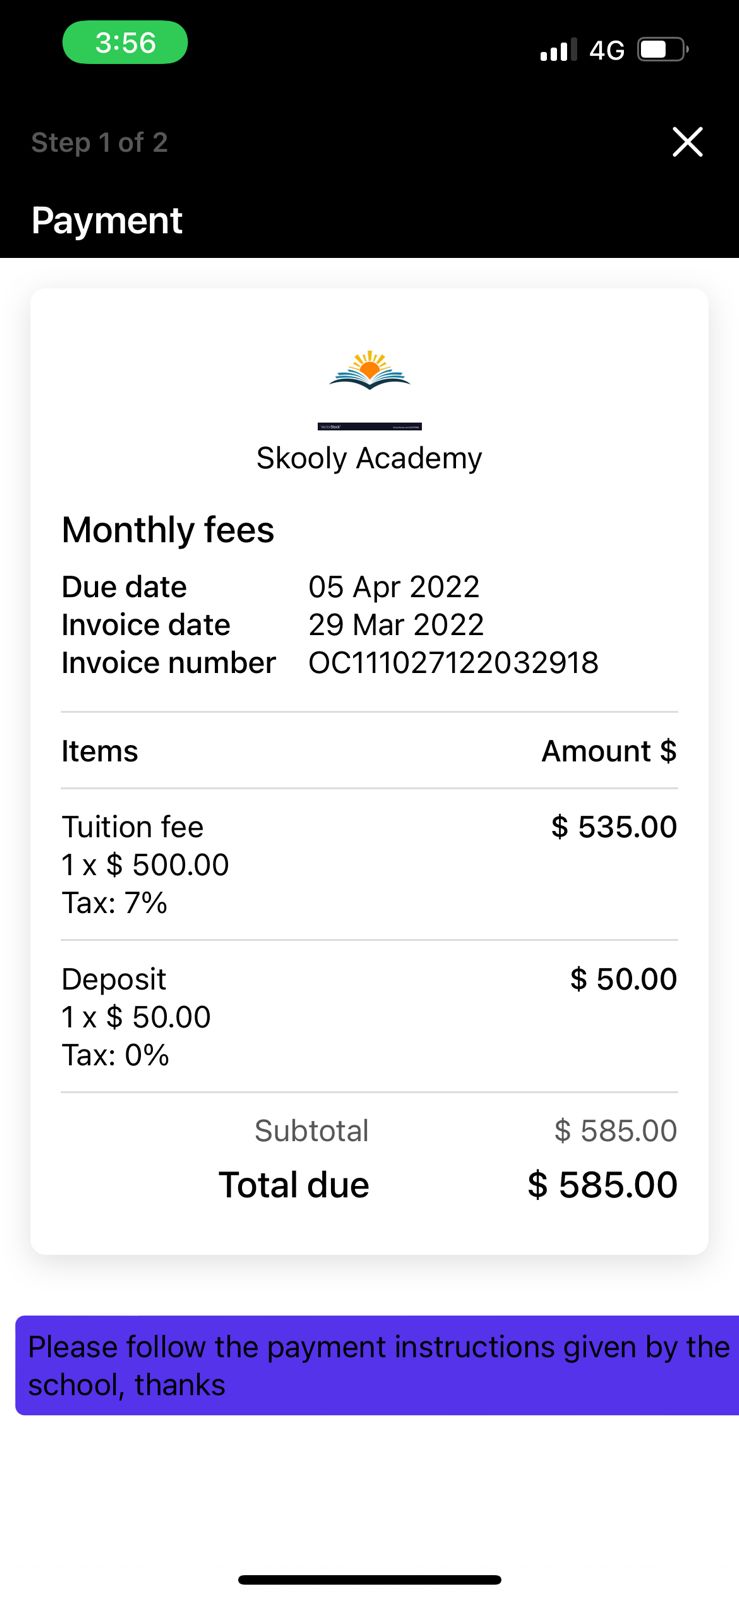Tap the invoice number OC111027122032918
The image size is (739, 1600).
click(453, 662)
